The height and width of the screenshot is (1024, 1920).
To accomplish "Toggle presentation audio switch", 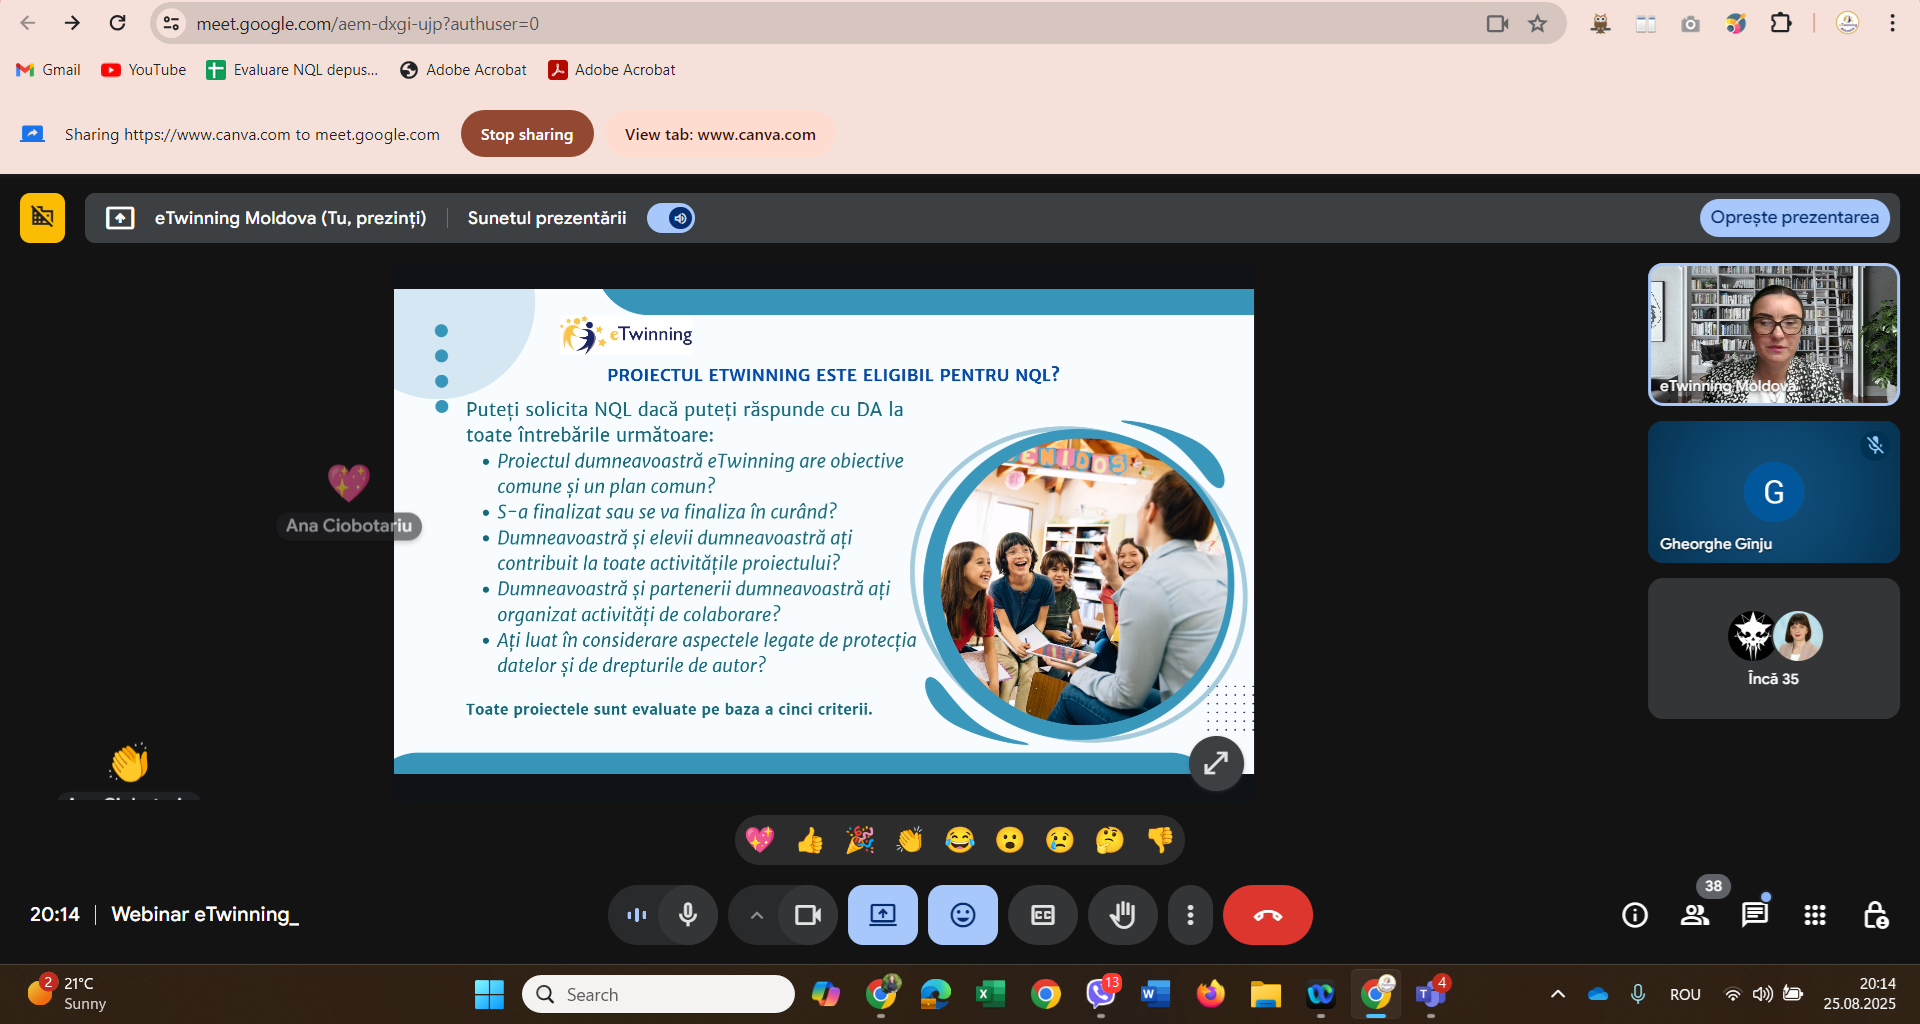I will coord(671,218).
